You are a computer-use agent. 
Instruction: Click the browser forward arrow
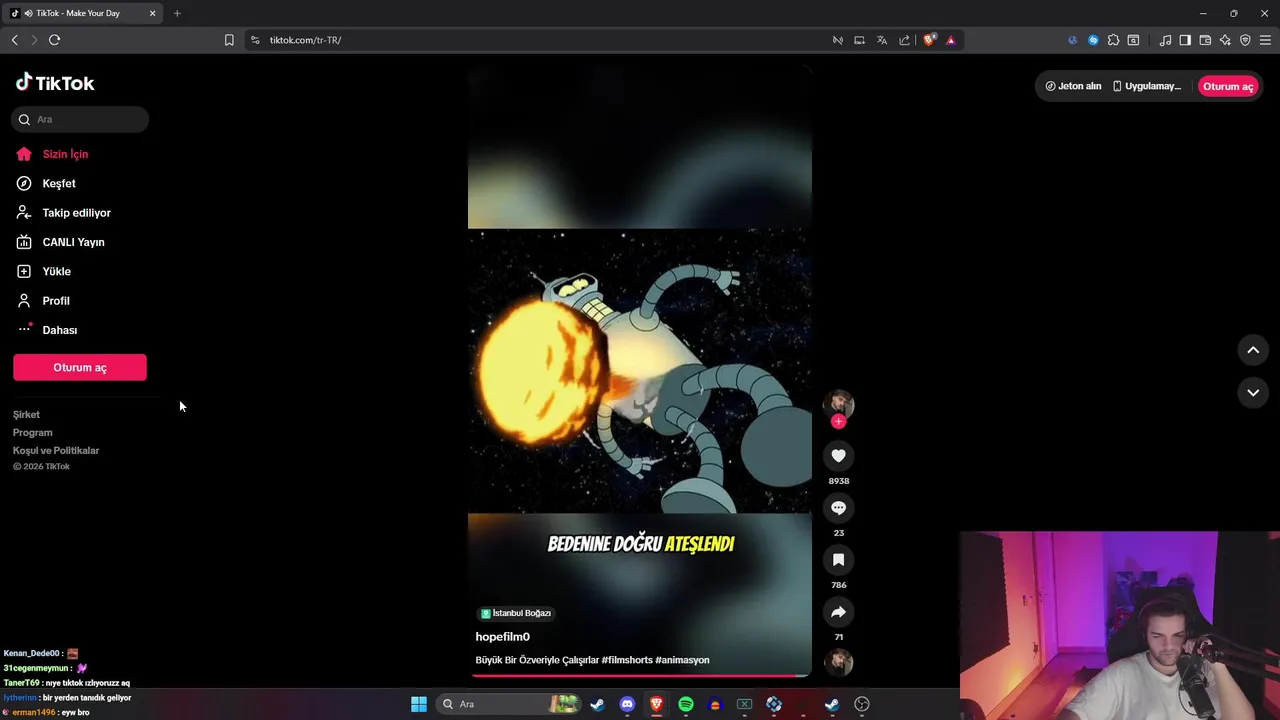click(x=34, y=40)
